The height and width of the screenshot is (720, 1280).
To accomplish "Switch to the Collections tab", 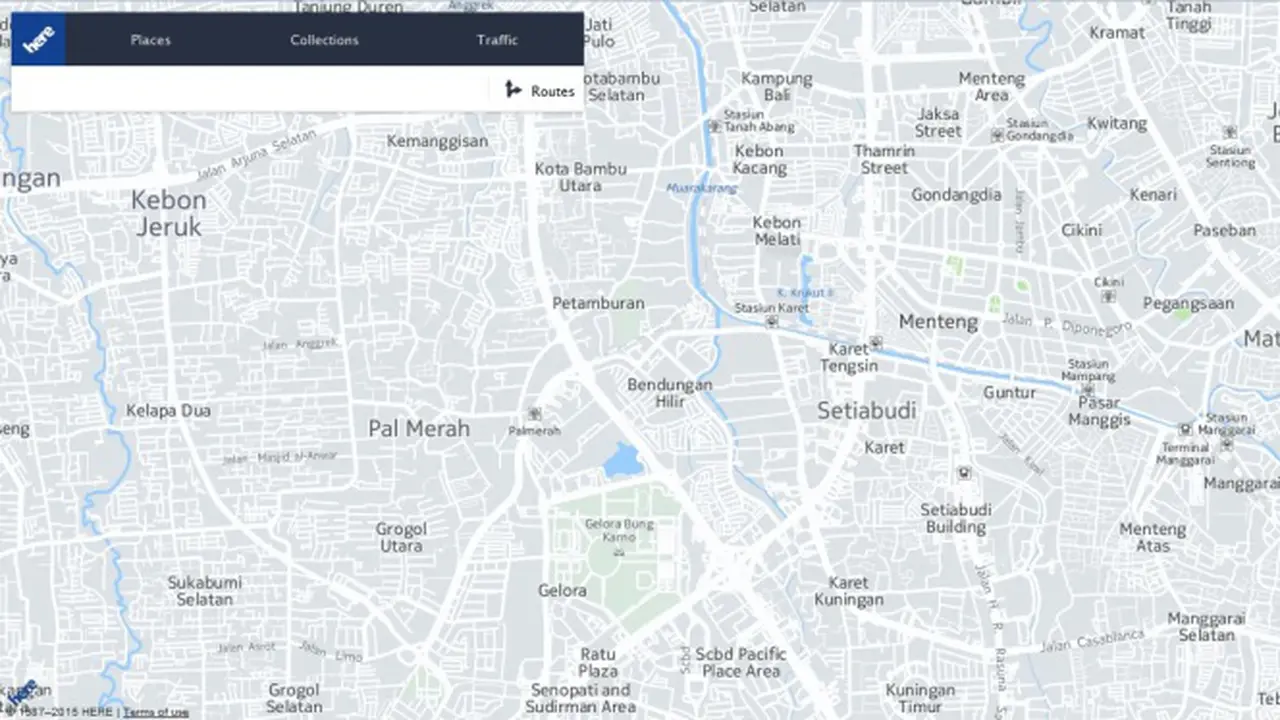I will 324,40.
